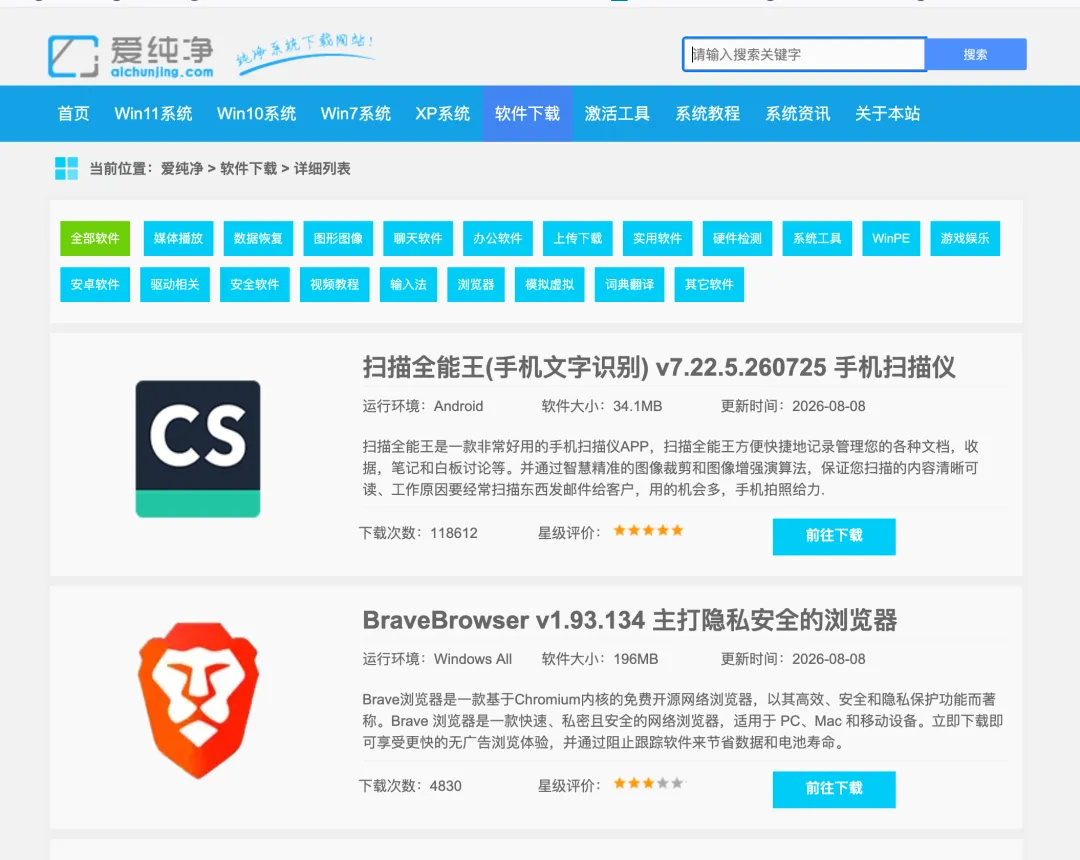Click the 详细列表 breadcrumb text

tap(322, 169)
